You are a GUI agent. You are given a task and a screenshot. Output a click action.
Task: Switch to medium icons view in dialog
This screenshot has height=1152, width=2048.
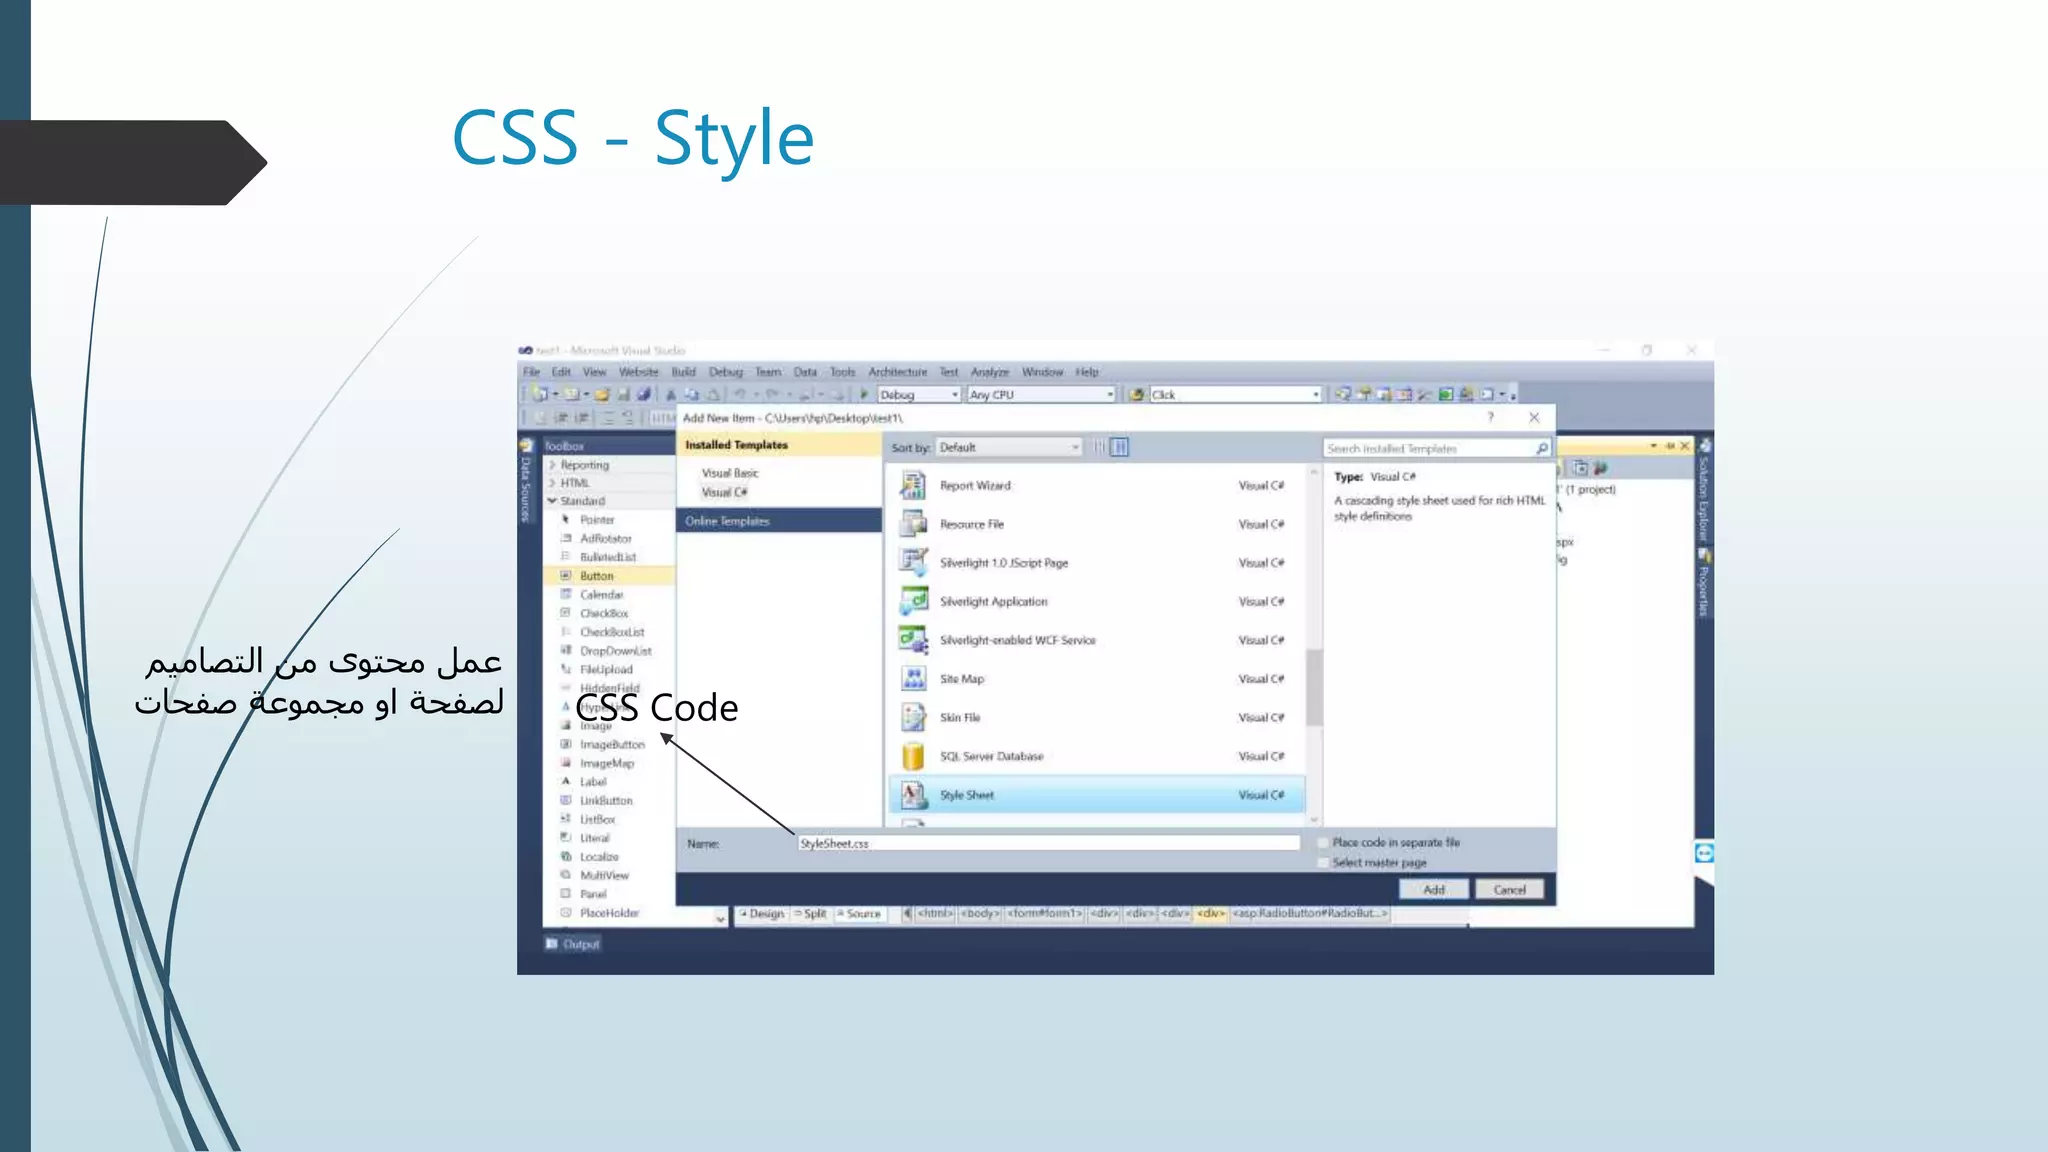[x=1120, y=447]
